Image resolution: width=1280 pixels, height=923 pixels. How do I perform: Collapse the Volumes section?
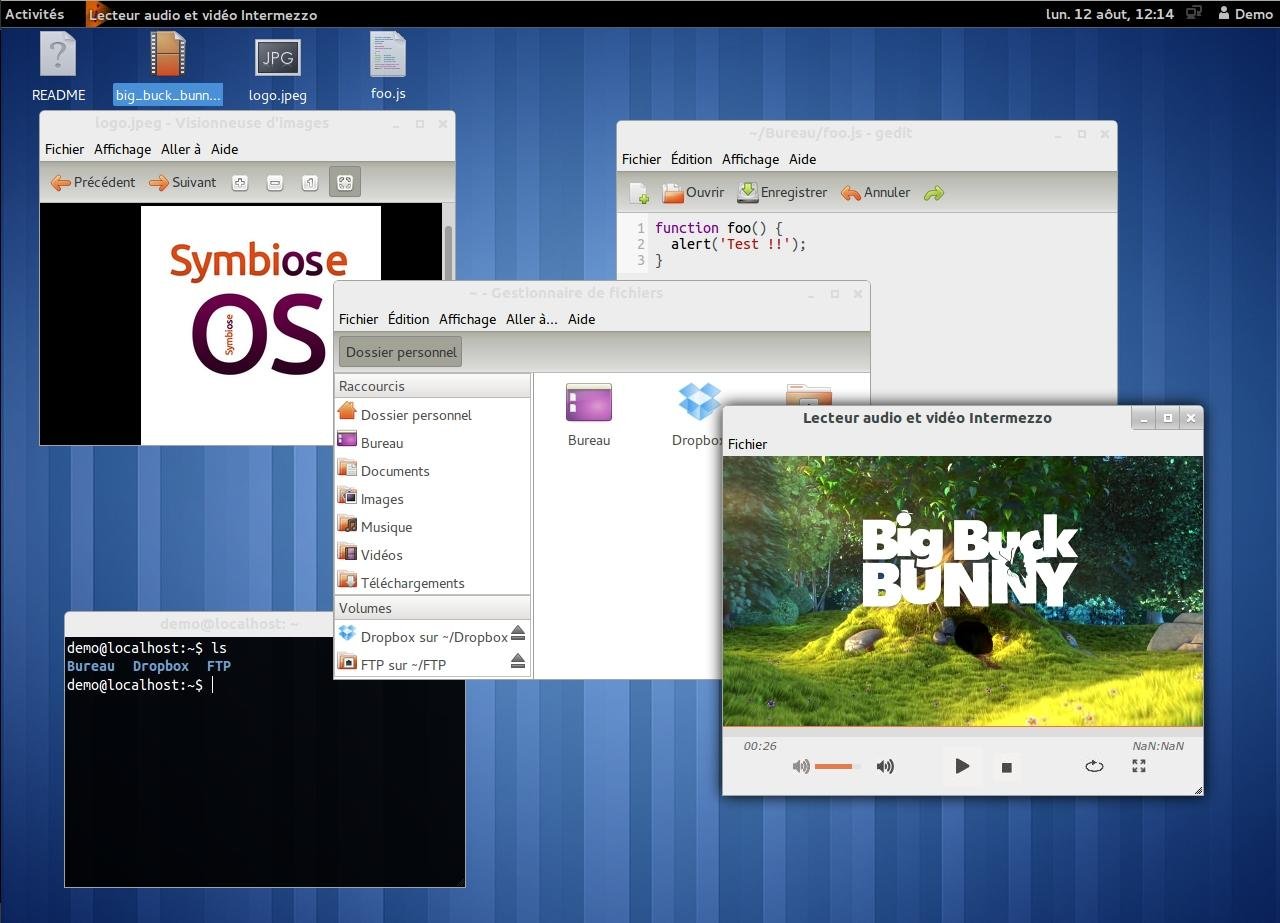coord(365,608)
